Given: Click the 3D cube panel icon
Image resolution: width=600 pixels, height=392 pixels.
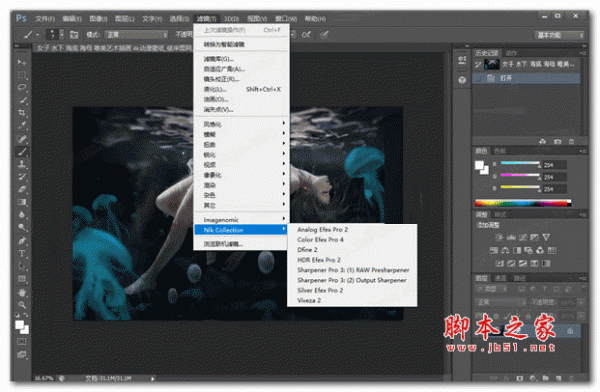Looking at the screenshot, I should tap(462, 80).
